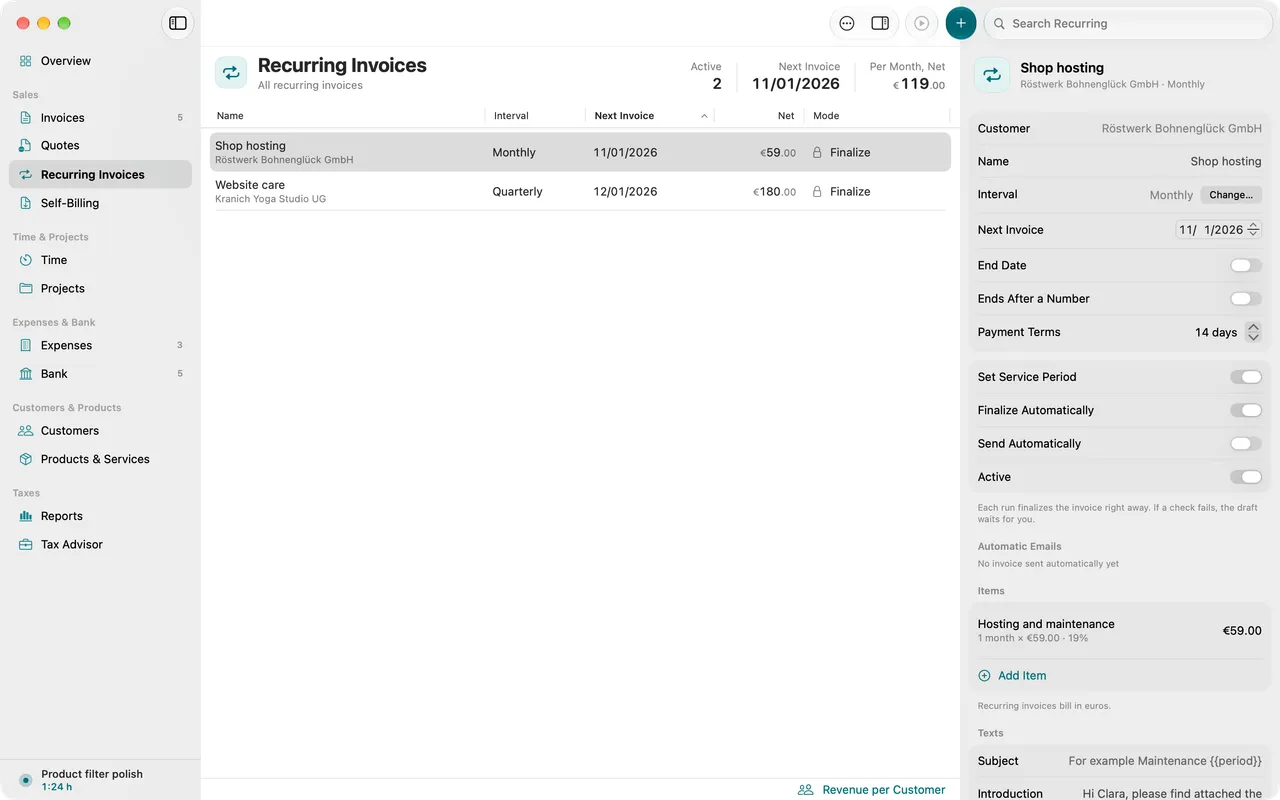
Task: Click the Overview grid icon in sidebar
Action: click(26, 61)
